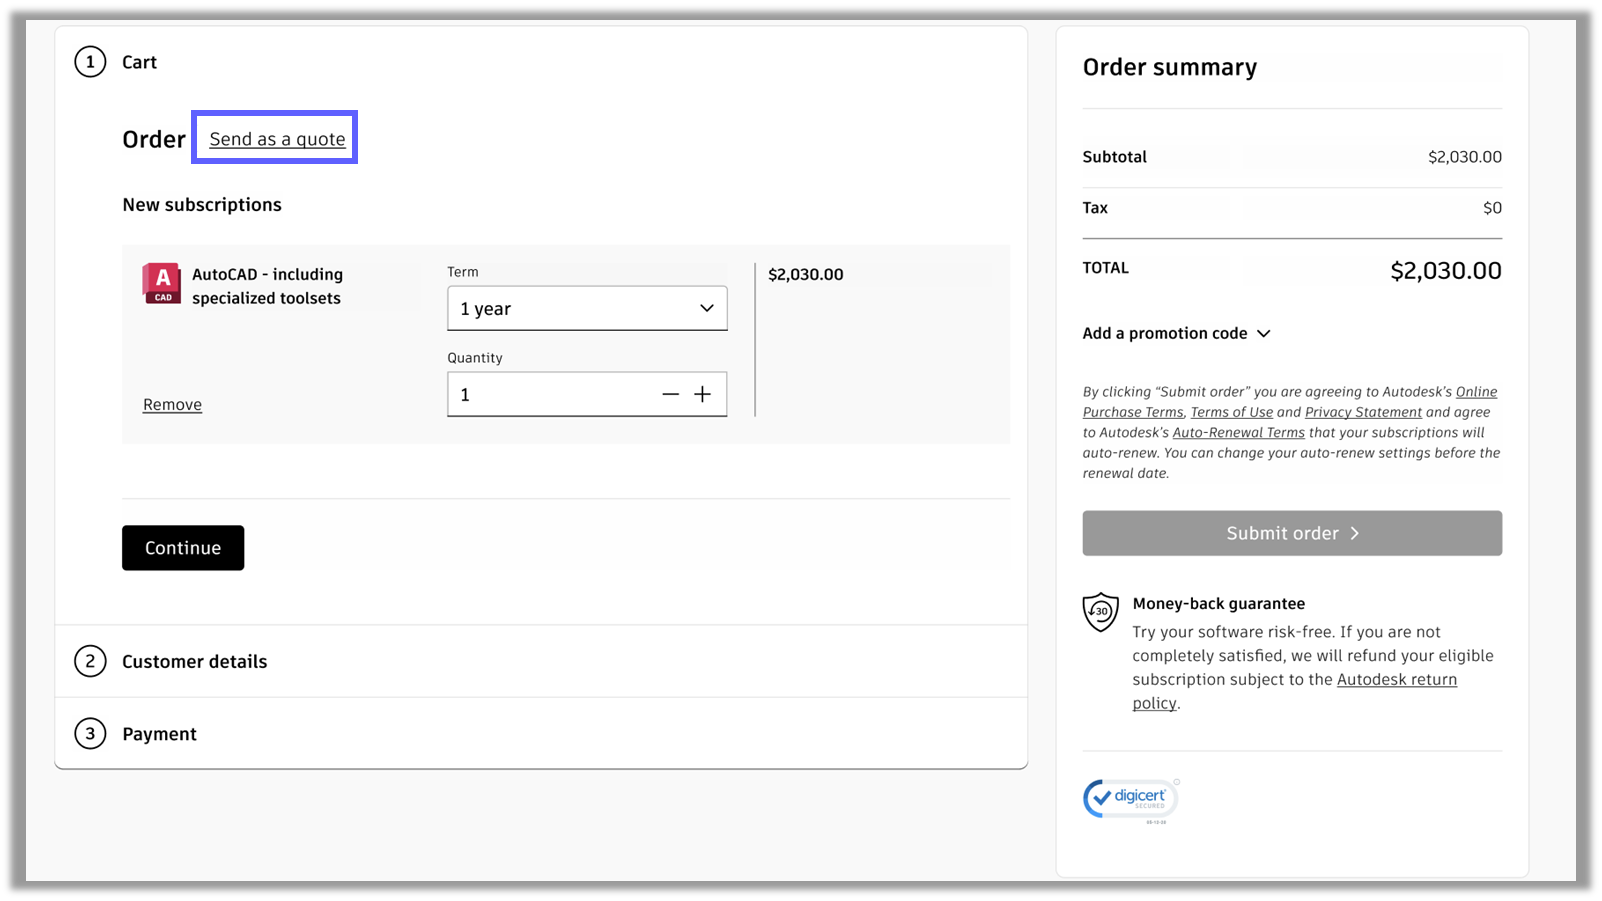
Task: Open the Terms of Use link
Action: tap(1232, 412)
